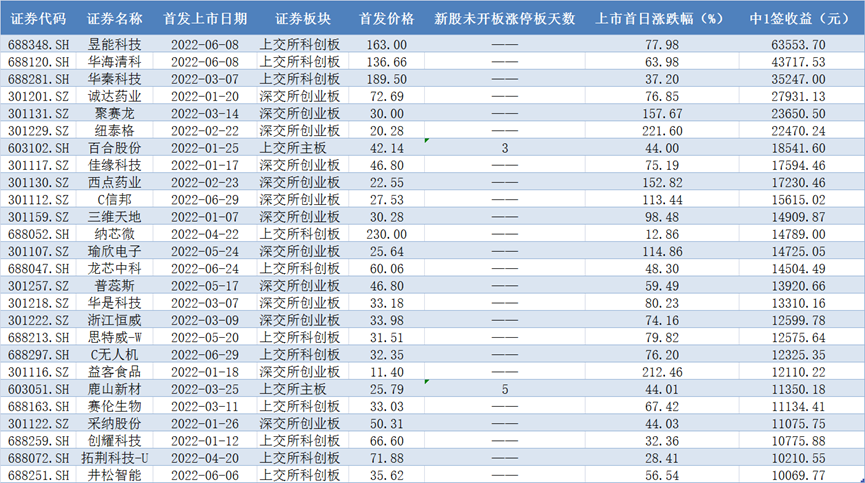Click the cell containing 昱能科技
Screen dimensions: 865x483
click(114, 45)
